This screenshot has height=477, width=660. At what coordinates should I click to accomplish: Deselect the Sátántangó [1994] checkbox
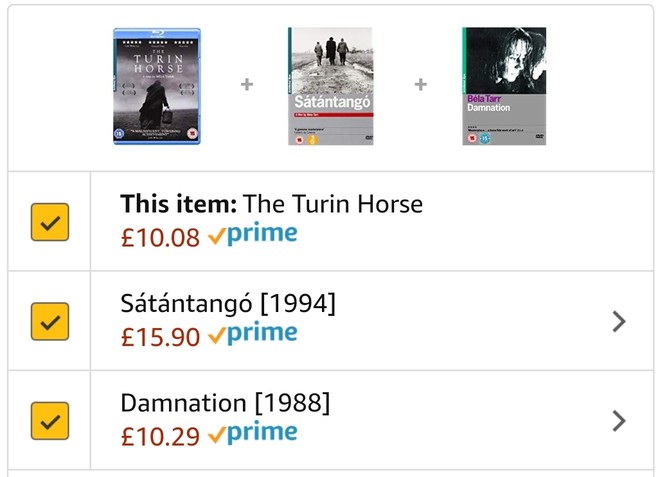[x=50, y=321]
